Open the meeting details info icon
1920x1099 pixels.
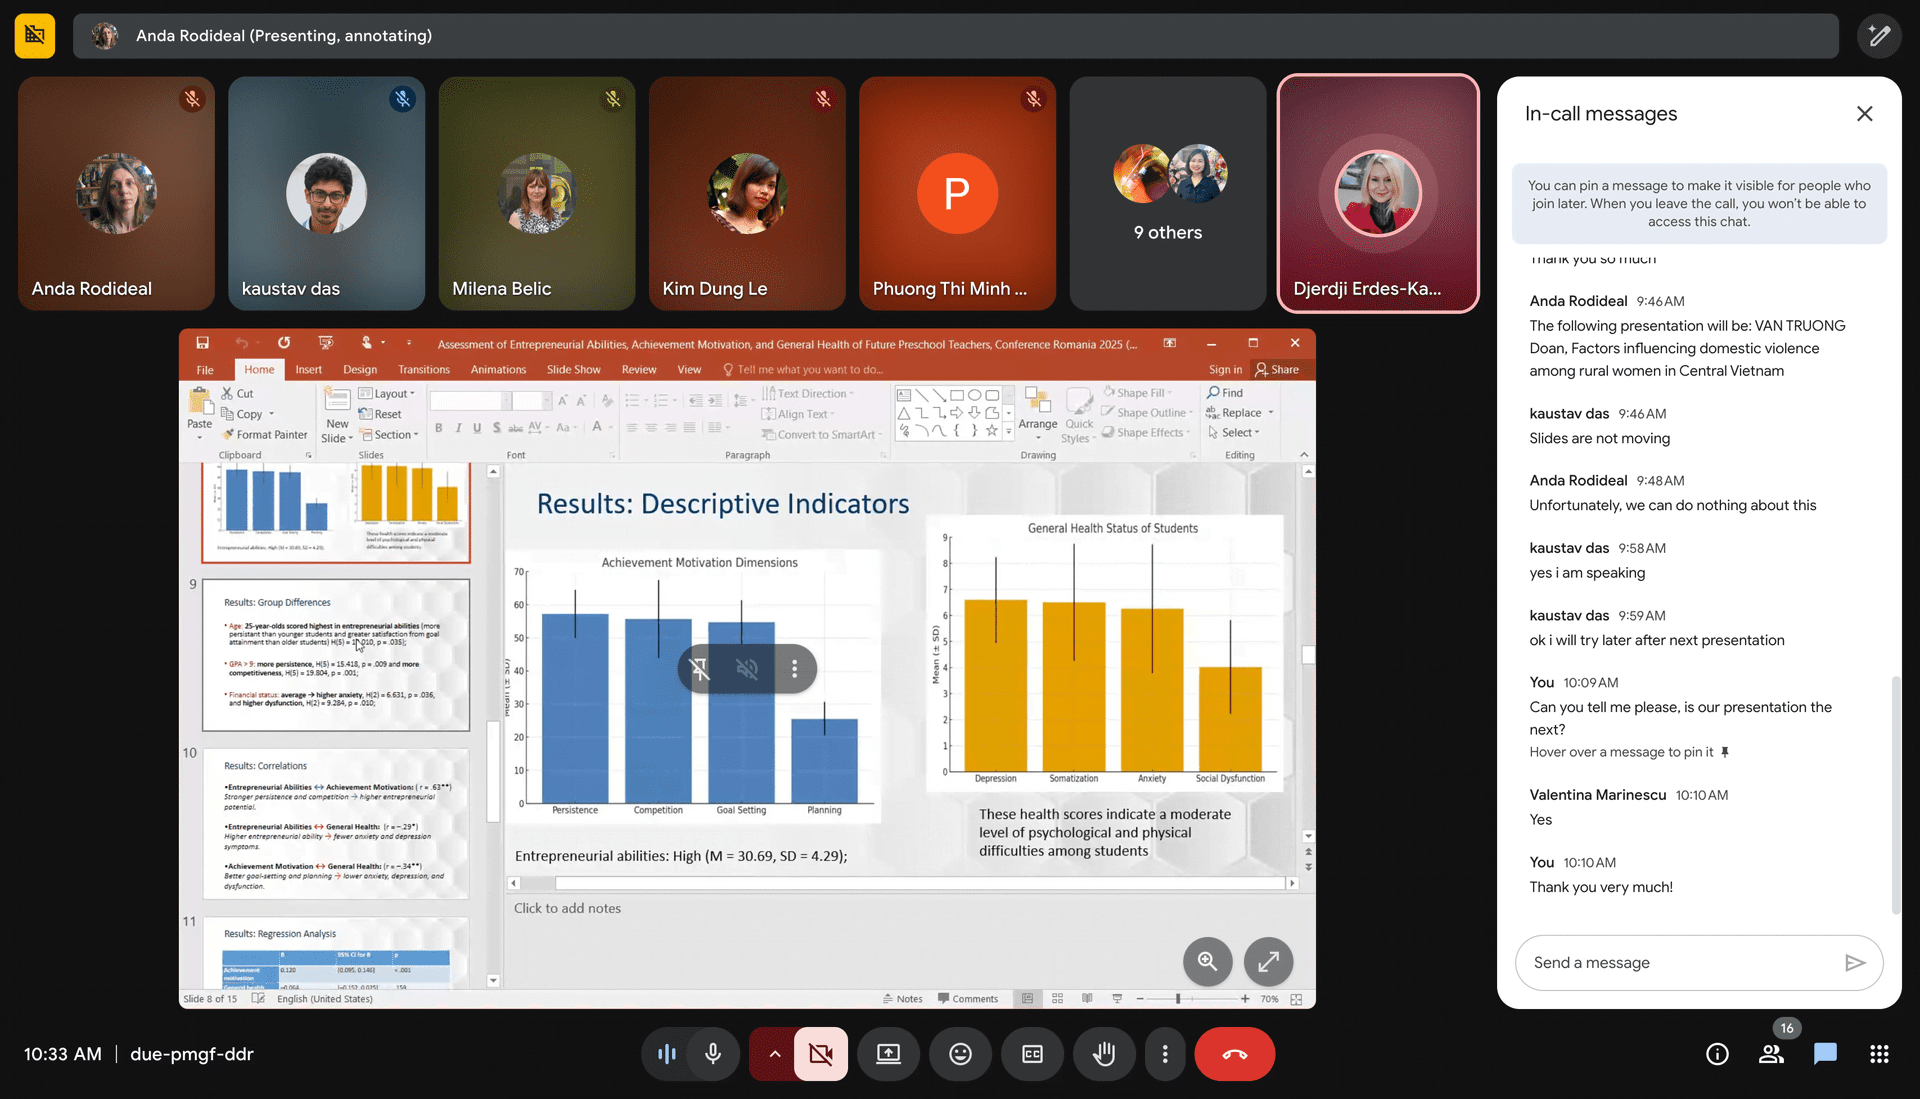pyautogui.click(x=1717, y=1054)
